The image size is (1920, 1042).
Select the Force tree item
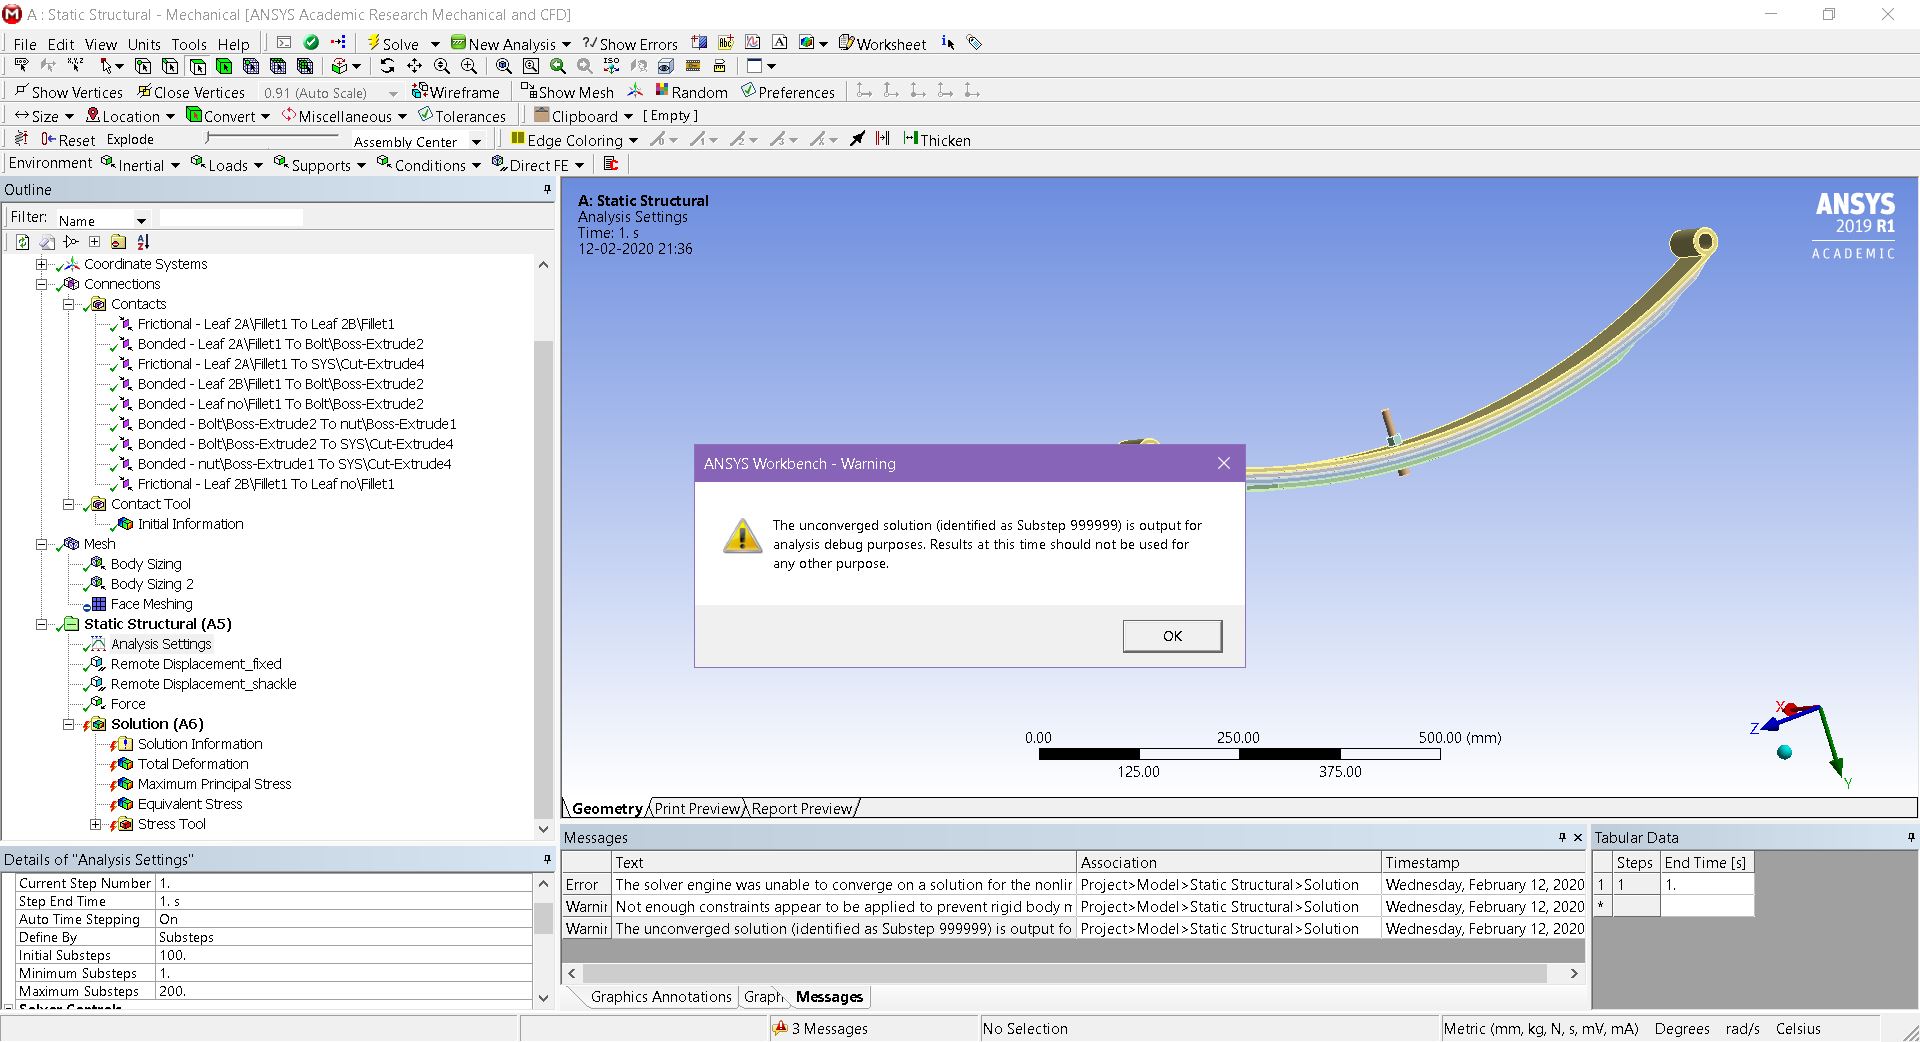(128, 704)
